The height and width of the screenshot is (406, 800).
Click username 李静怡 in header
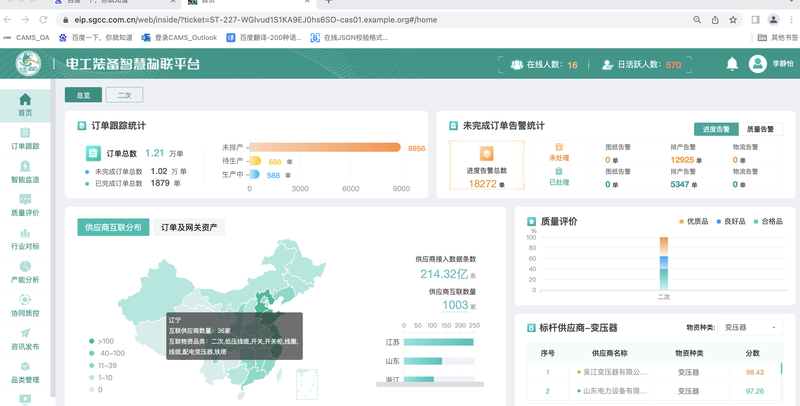783,64
